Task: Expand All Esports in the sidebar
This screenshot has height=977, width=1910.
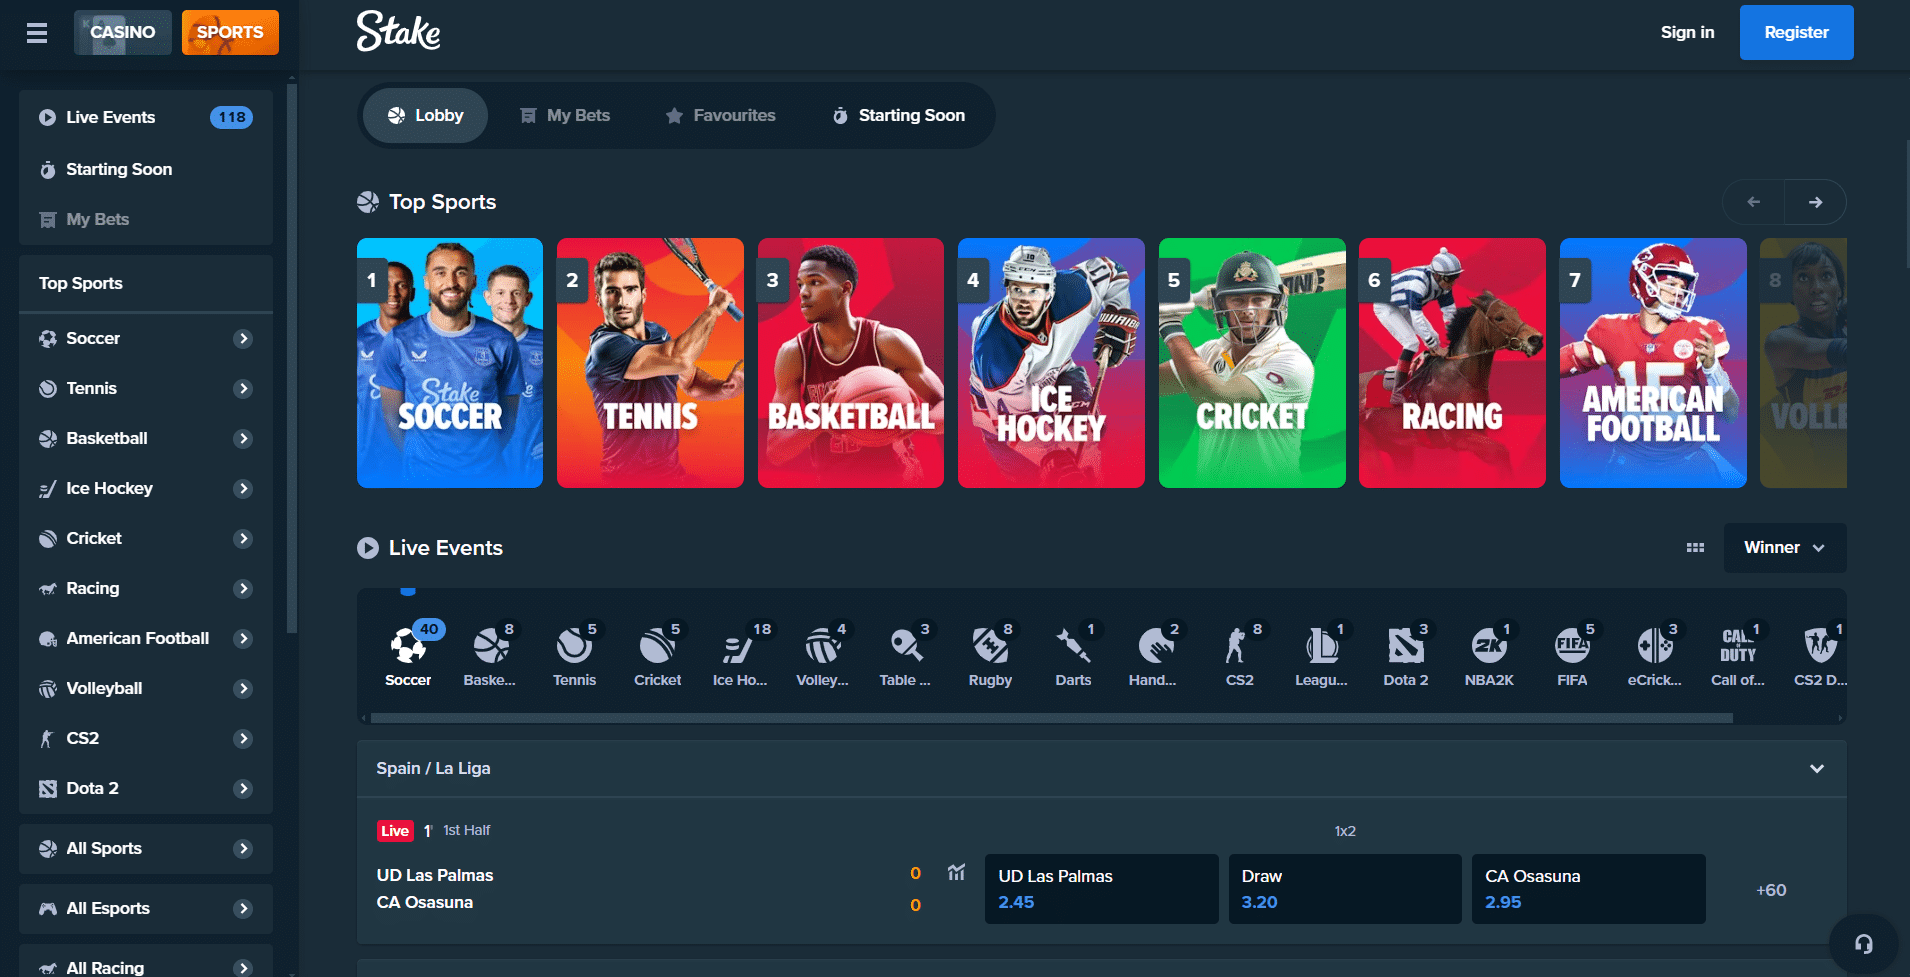Action: tap(243, 909)
